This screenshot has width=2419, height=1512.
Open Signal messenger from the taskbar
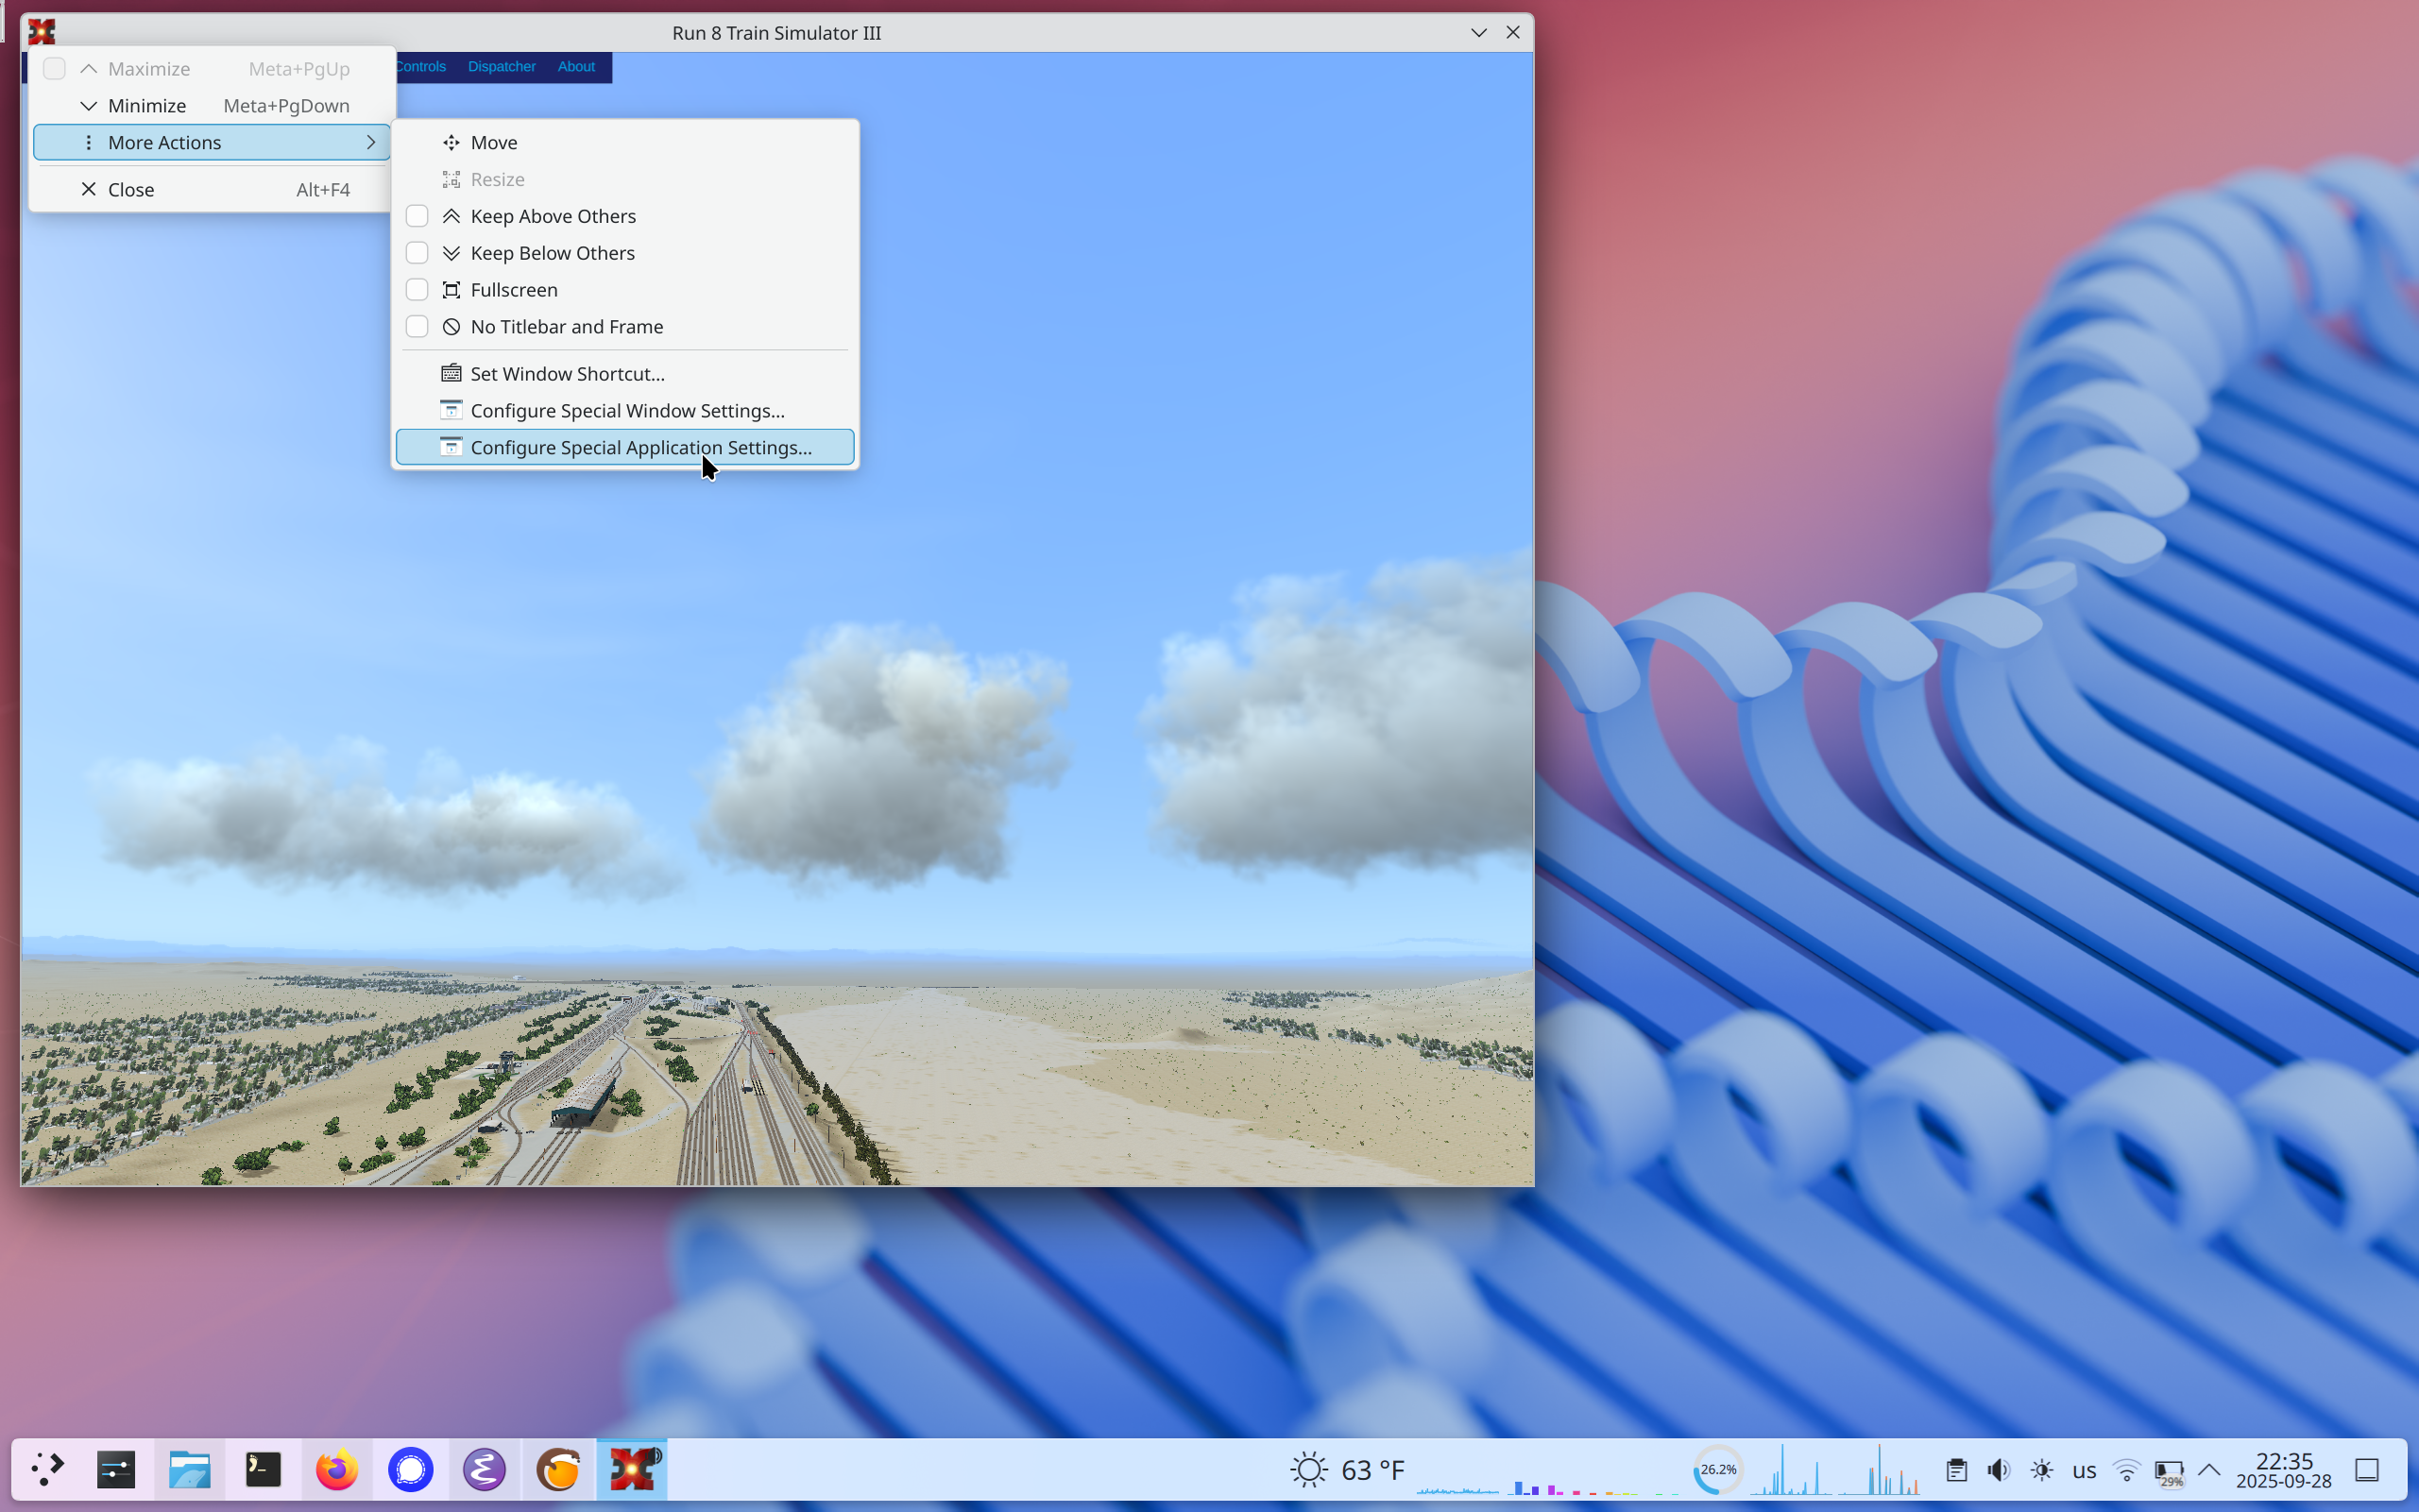(411, 1469)
